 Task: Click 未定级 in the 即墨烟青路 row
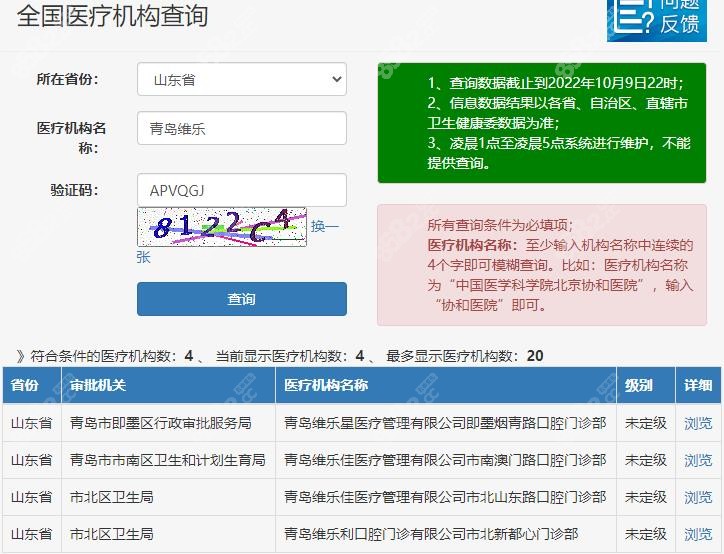[x=646, y=423]
